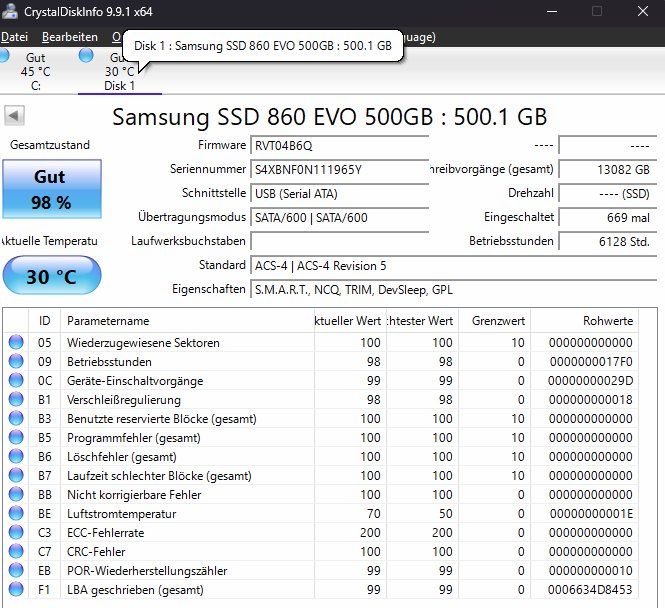This screenshot has height=608, width=665.
Task: Click the CrystalDiskInfo app icon in title bar
Action: pyautogui.click(x=9, y=11)
